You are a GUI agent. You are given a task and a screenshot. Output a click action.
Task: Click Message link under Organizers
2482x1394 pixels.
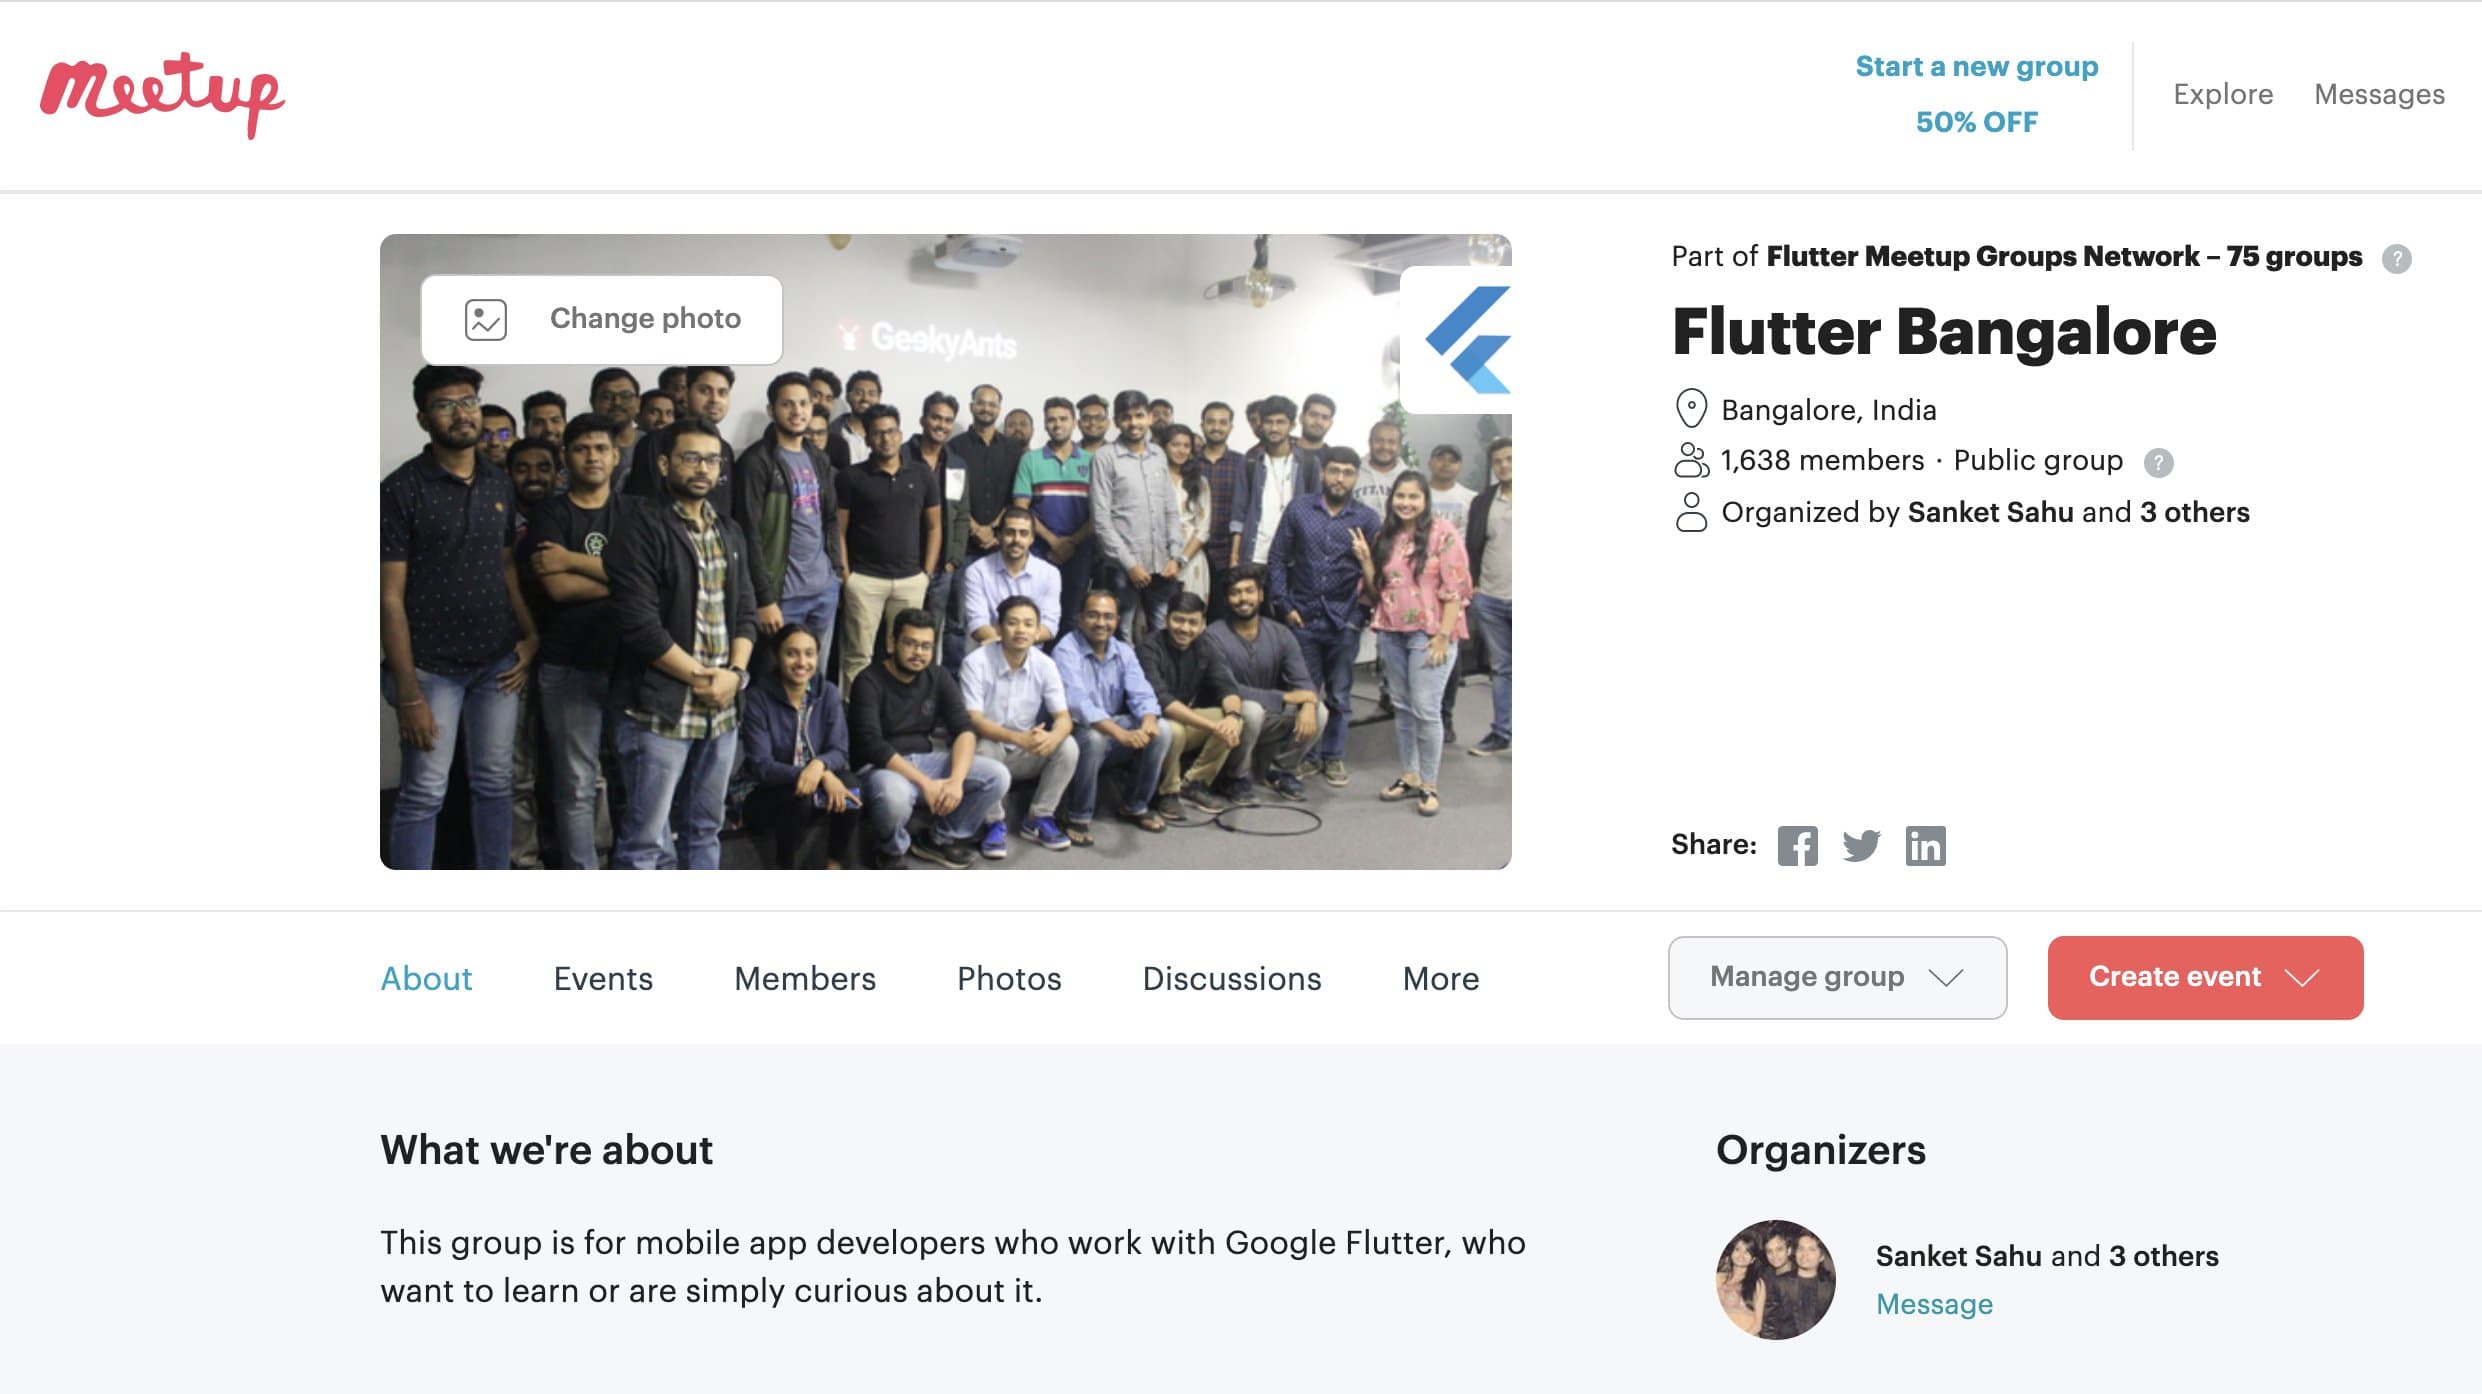[x=1933, y=1304]
